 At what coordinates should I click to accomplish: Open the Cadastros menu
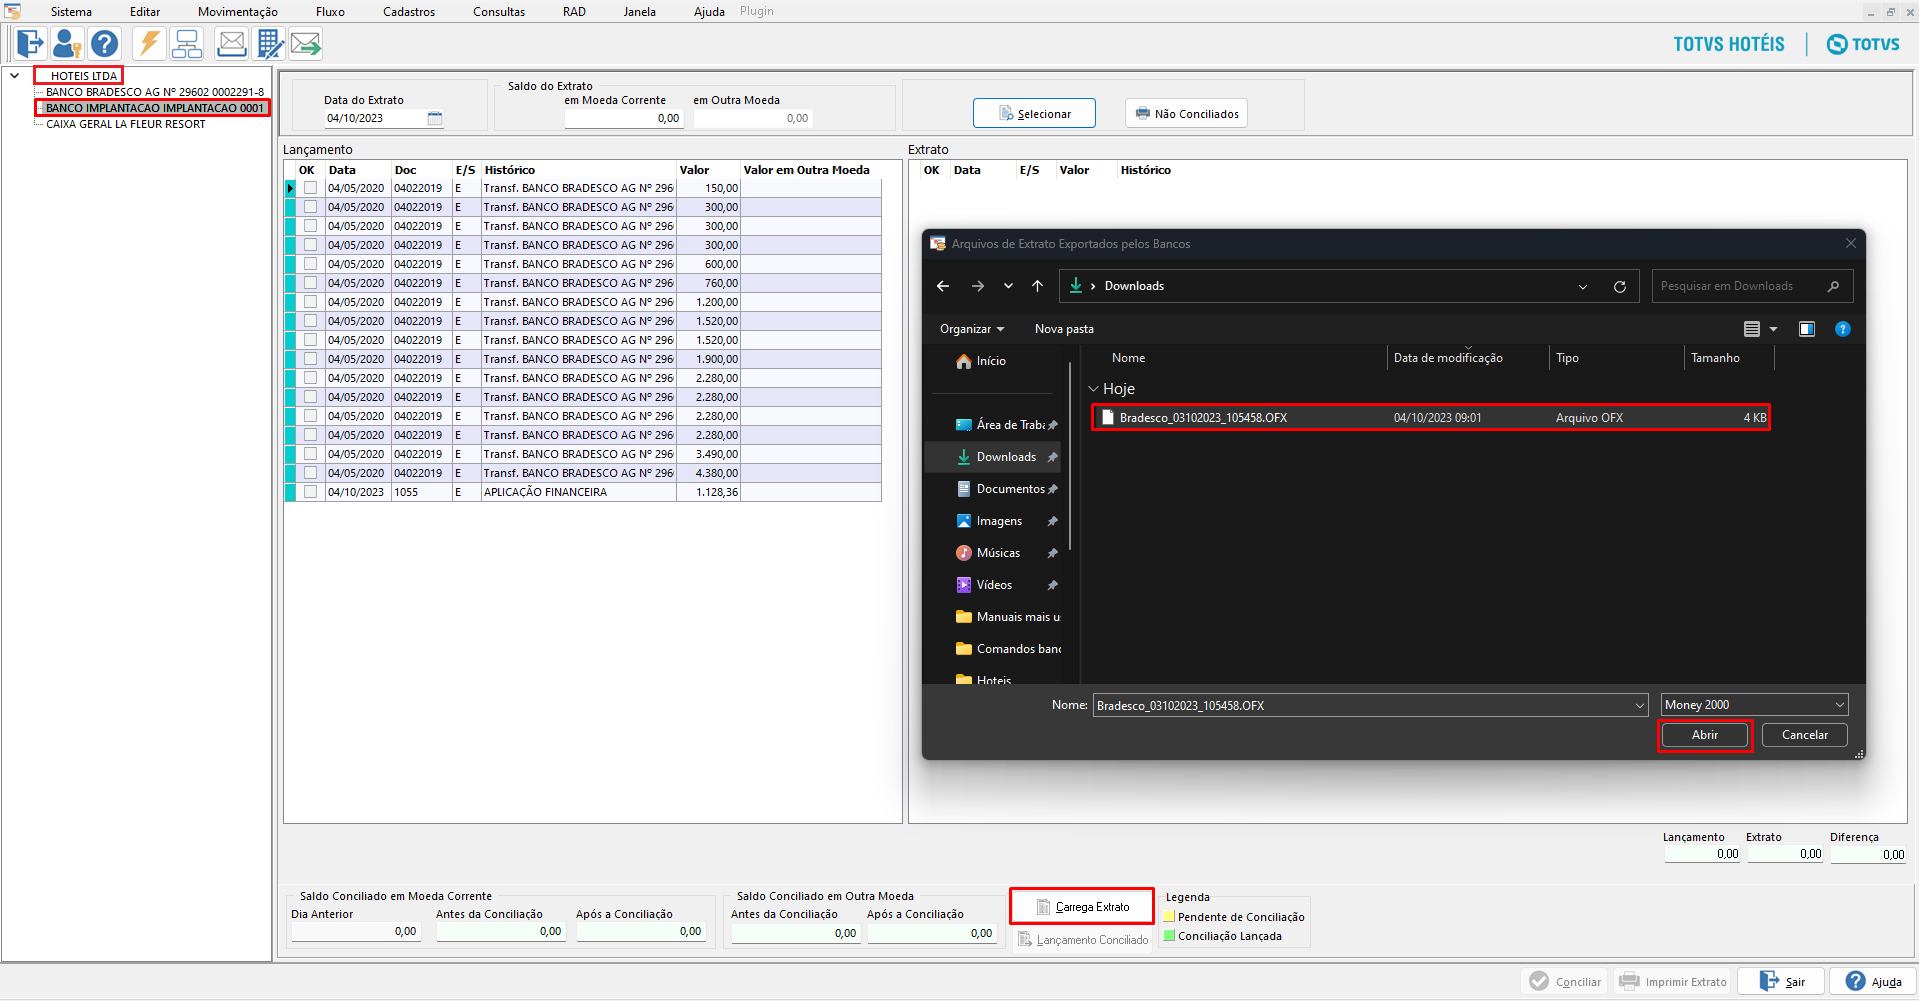point(409,12)
